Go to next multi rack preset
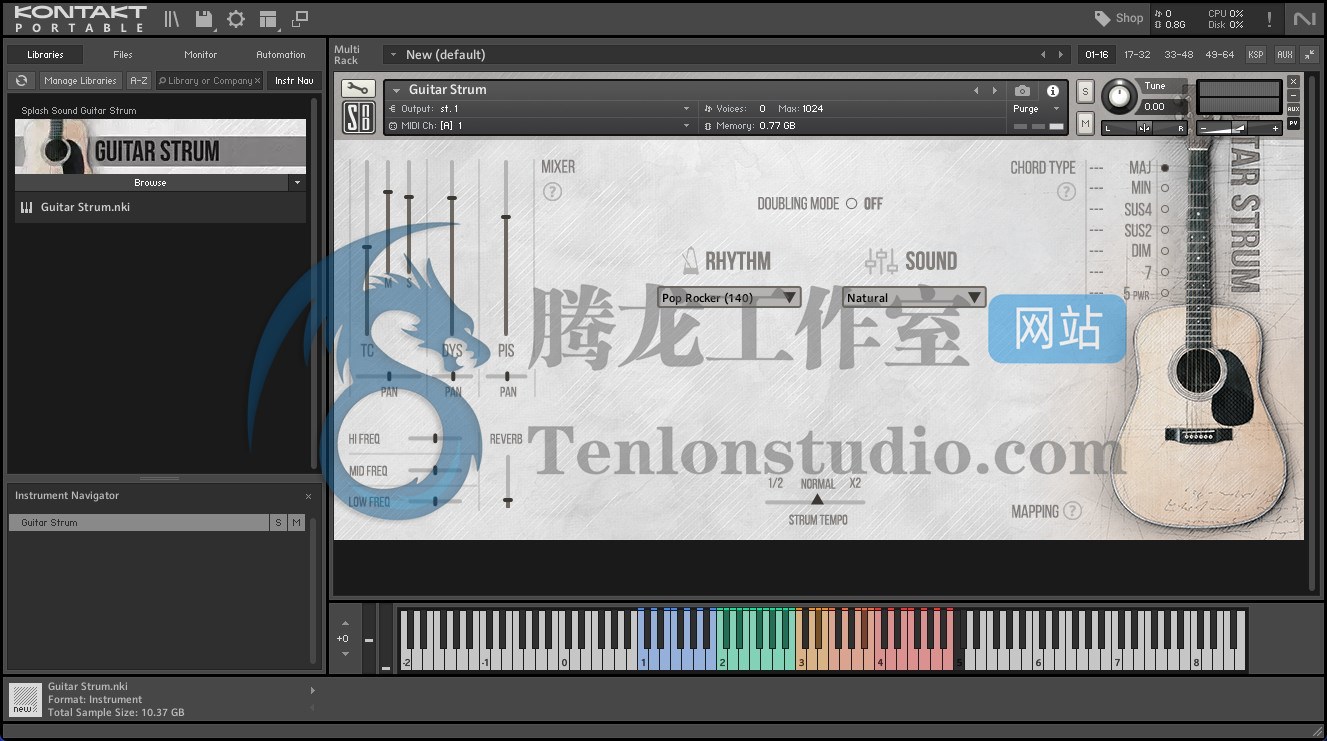Screen dimensions: 1327x741 click(x=1061, y=55)
